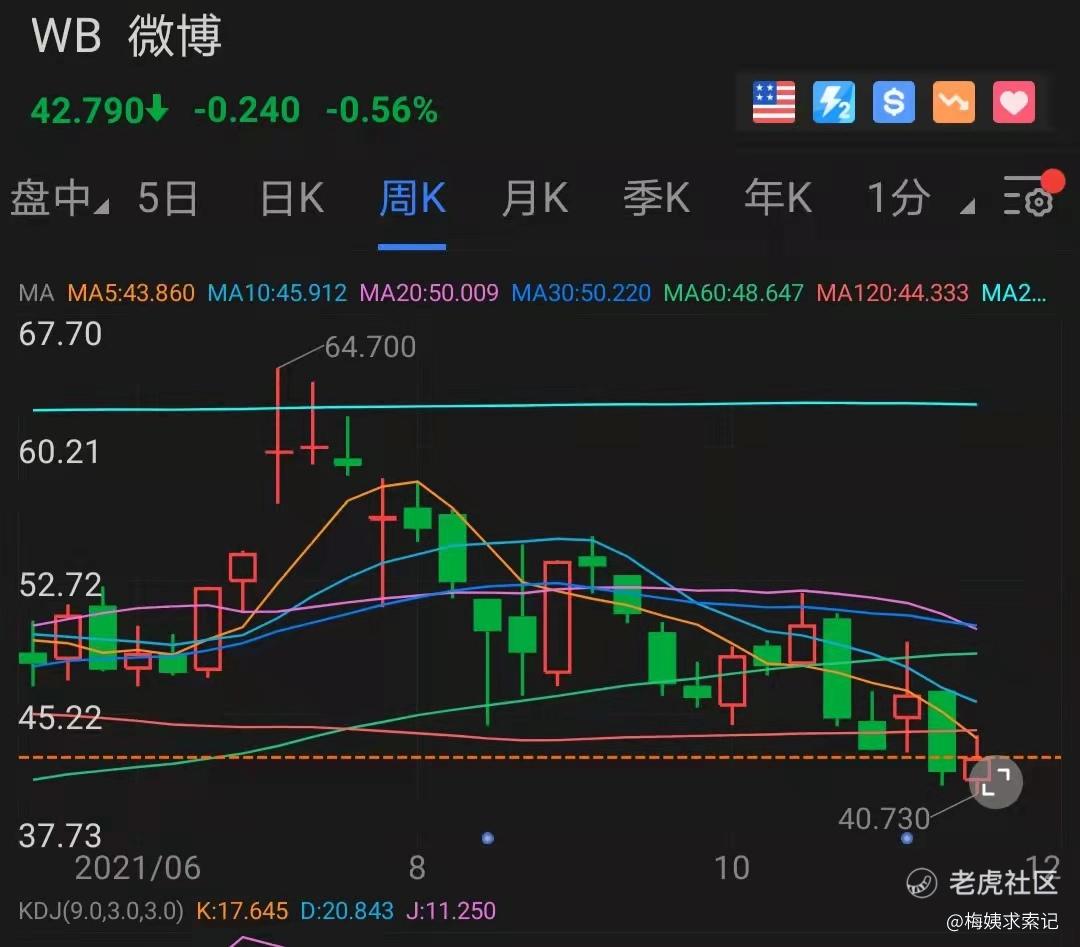Tap the -0.240 price change value
This screenshot has width=1080, height=947.
(247, 110)
